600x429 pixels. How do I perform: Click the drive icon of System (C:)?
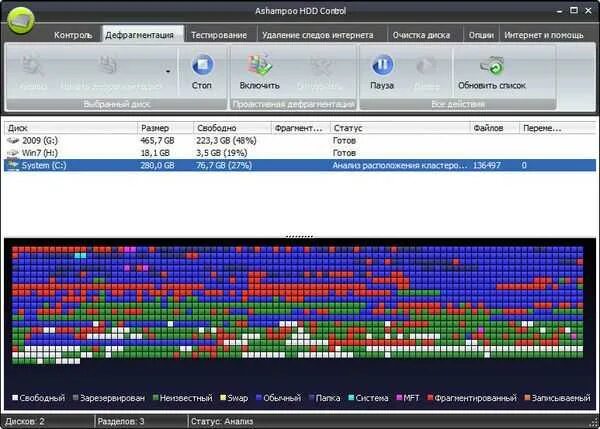[13, 165]
